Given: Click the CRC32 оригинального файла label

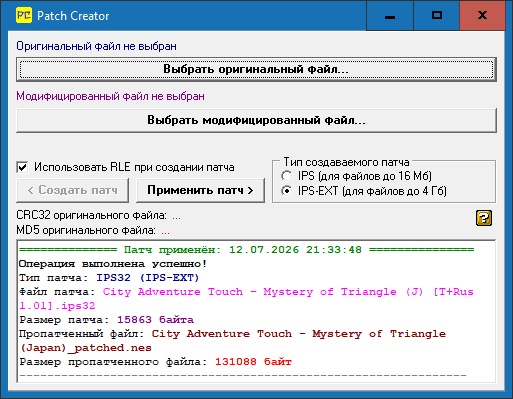Looking at the screenshot, I should [91, 215].
